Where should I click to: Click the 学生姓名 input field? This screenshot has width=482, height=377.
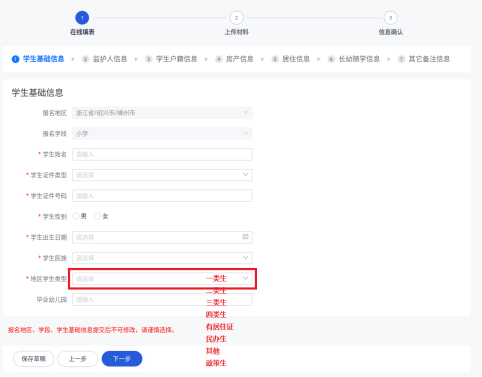click(x=162, y=154)
